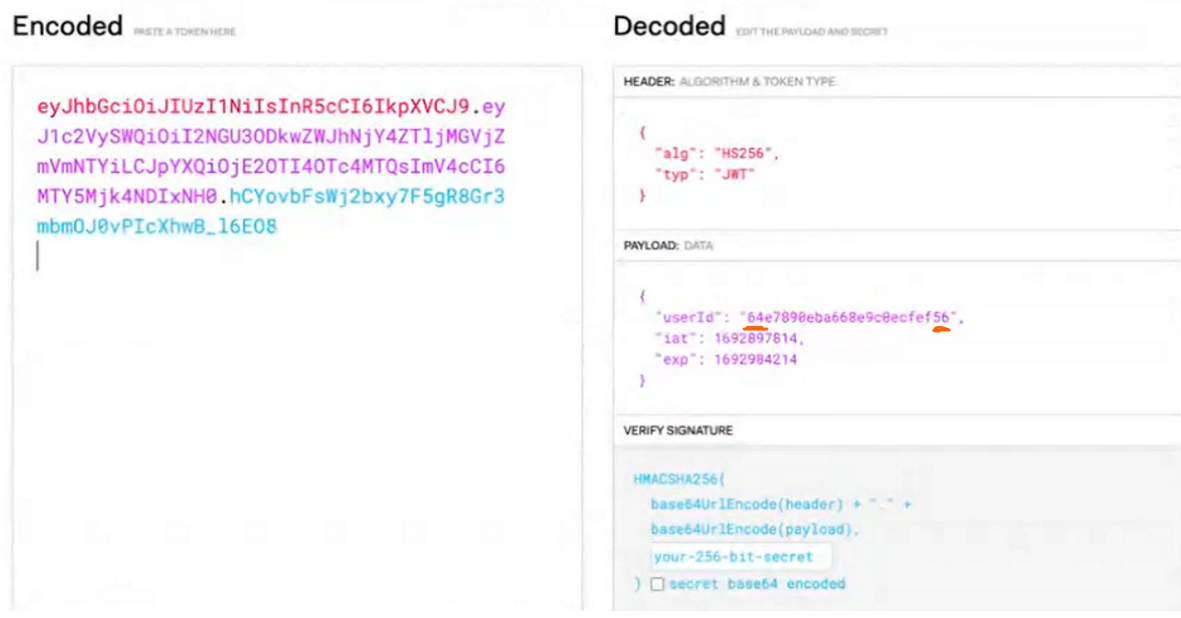Click the red header segment of the token

253,107
